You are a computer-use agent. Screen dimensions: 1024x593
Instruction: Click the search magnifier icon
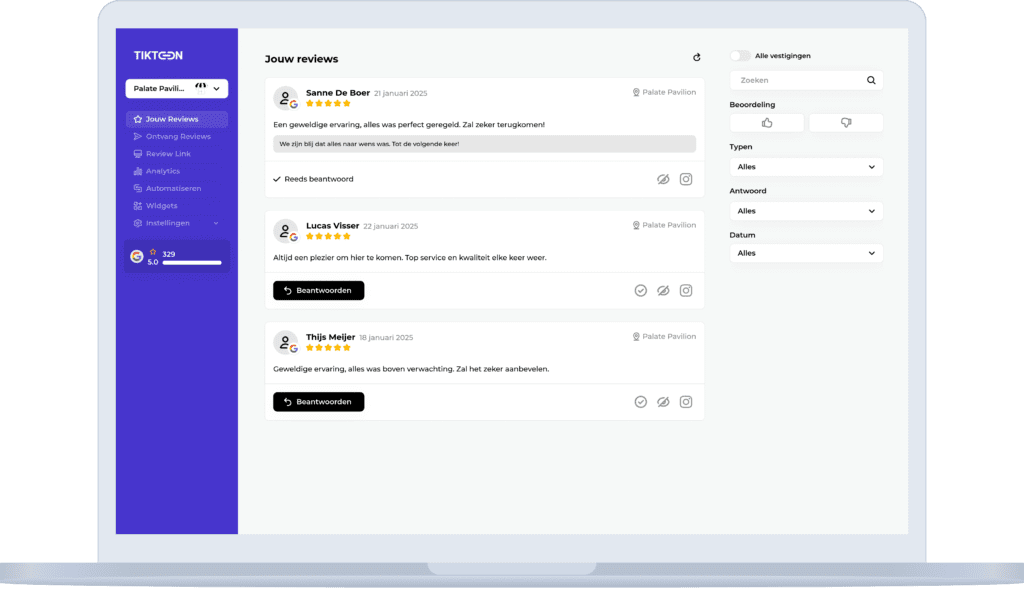(870, 80)
